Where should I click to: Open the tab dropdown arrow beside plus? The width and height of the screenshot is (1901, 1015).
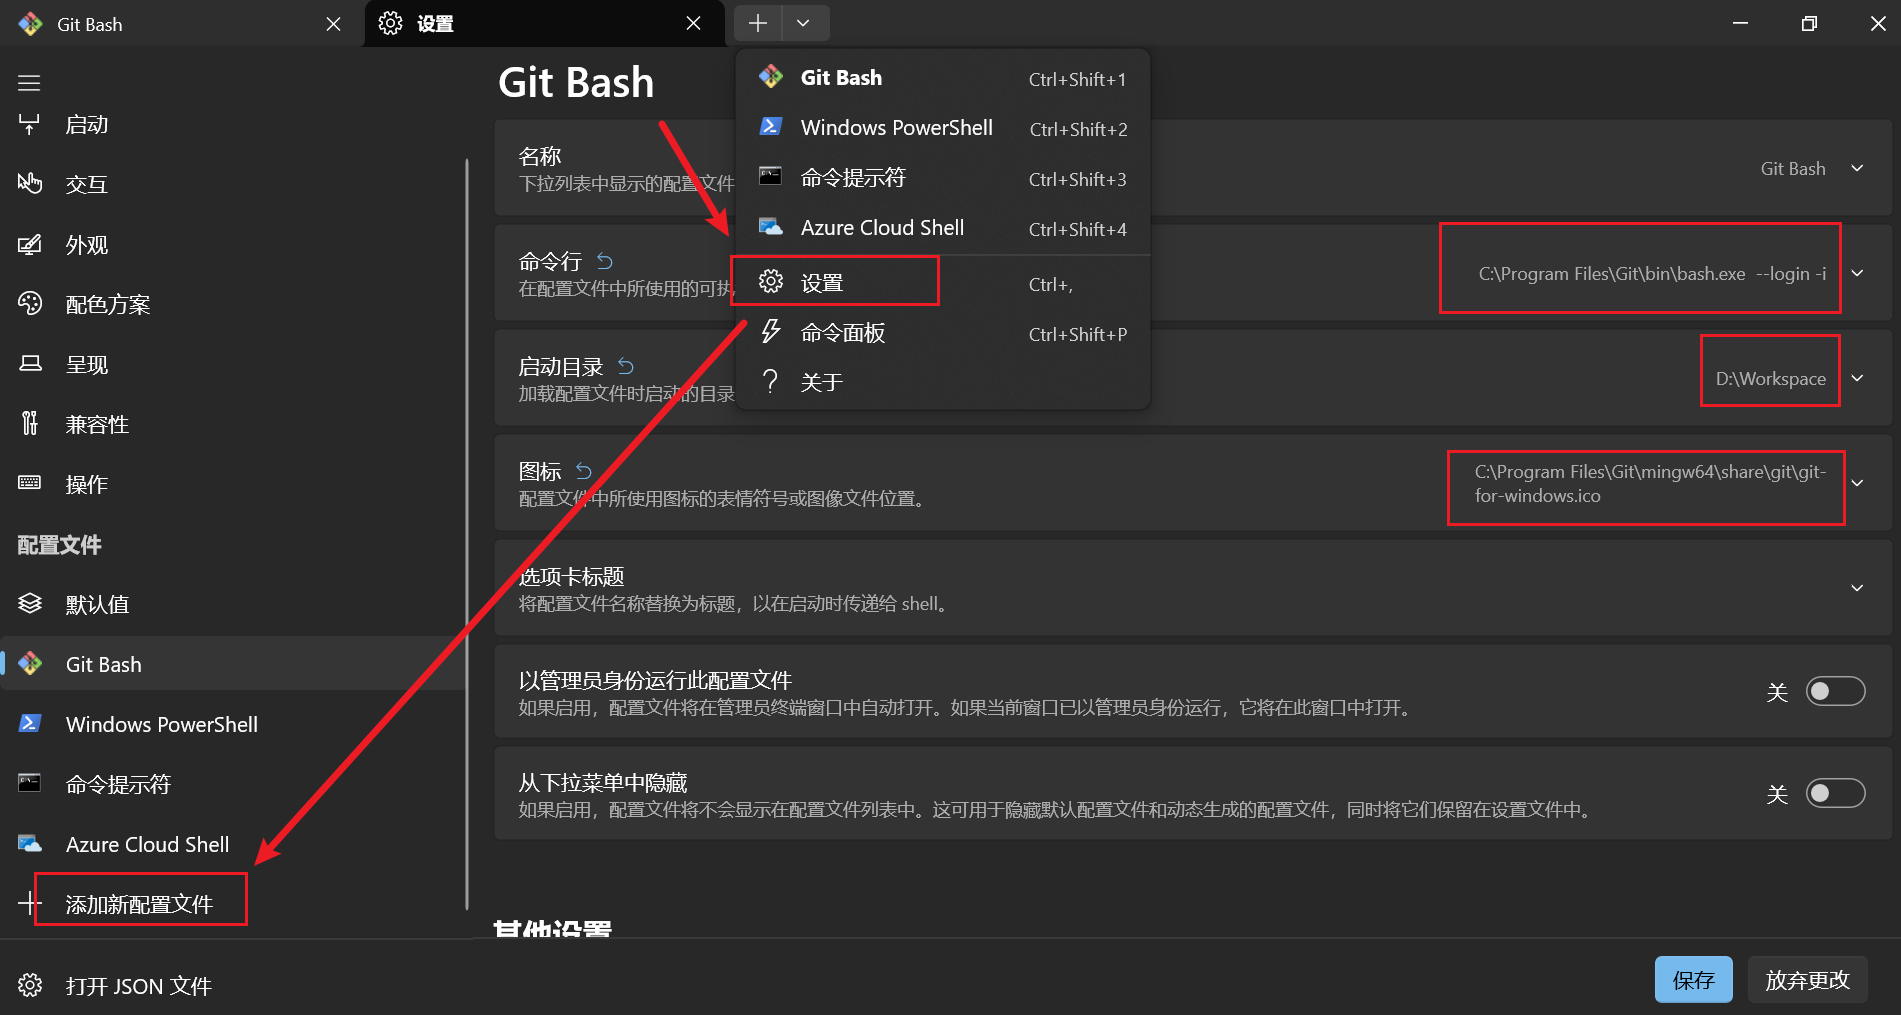(804, 23)
